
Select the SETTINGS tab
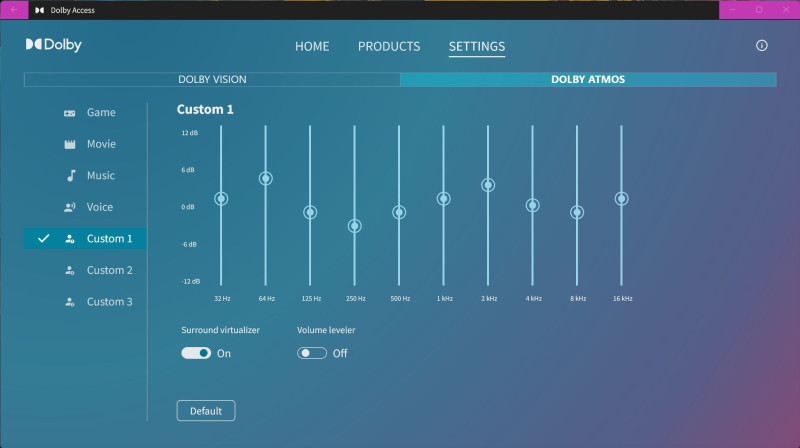click(x=477, y=46)
